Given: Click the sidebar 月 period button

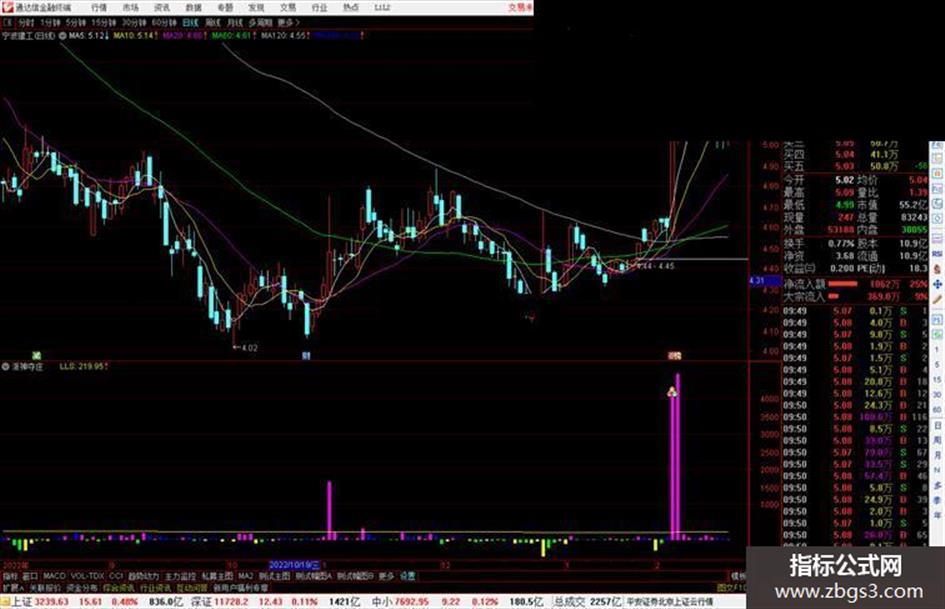Looking at the screenshot, I should click(937, 455).
